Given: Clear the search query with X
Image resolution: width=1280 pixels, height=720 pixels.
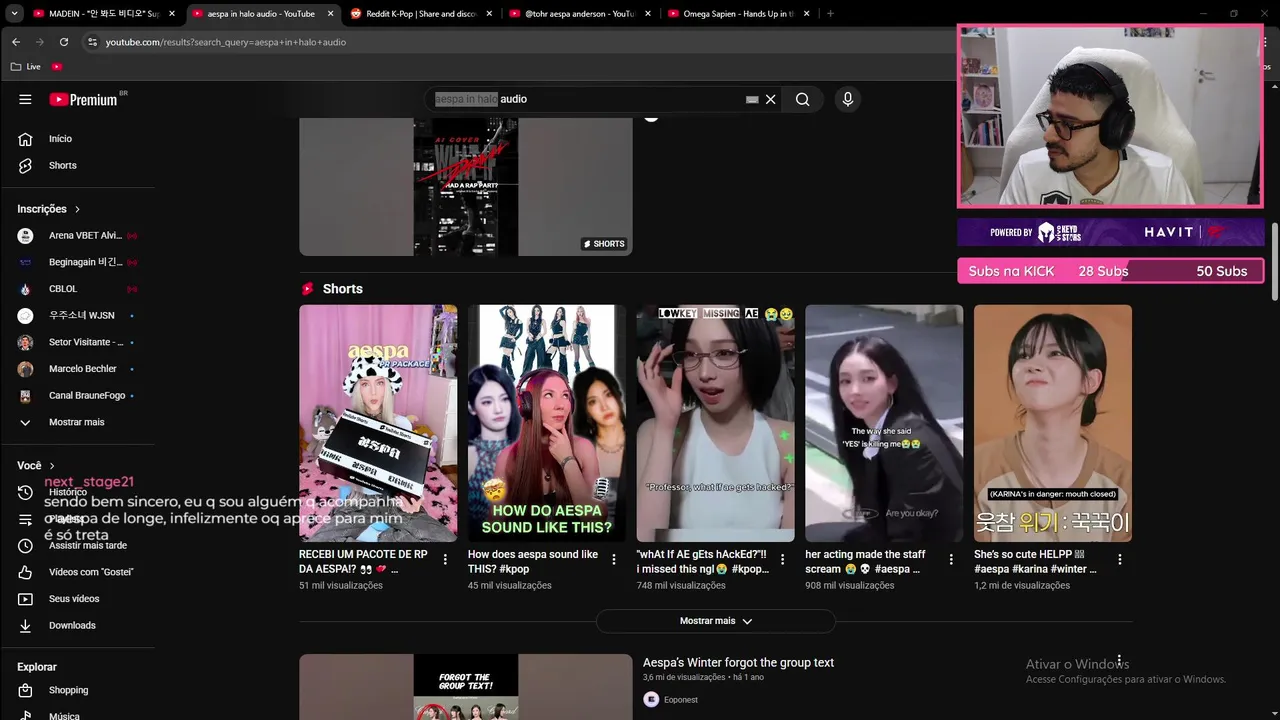Looking at the screenshot, I should coord(771,99).
